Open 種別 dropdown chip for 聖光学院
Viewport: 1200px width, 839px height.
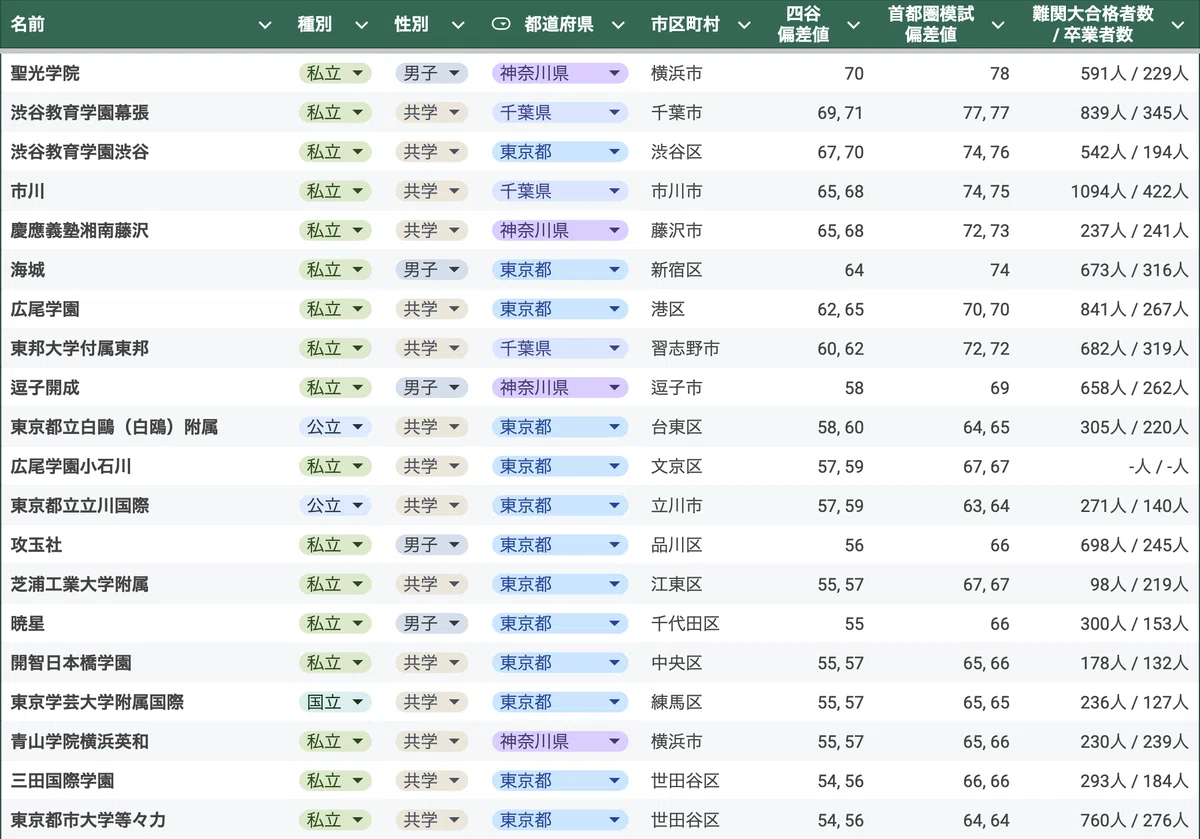click(x=335, y=73)
